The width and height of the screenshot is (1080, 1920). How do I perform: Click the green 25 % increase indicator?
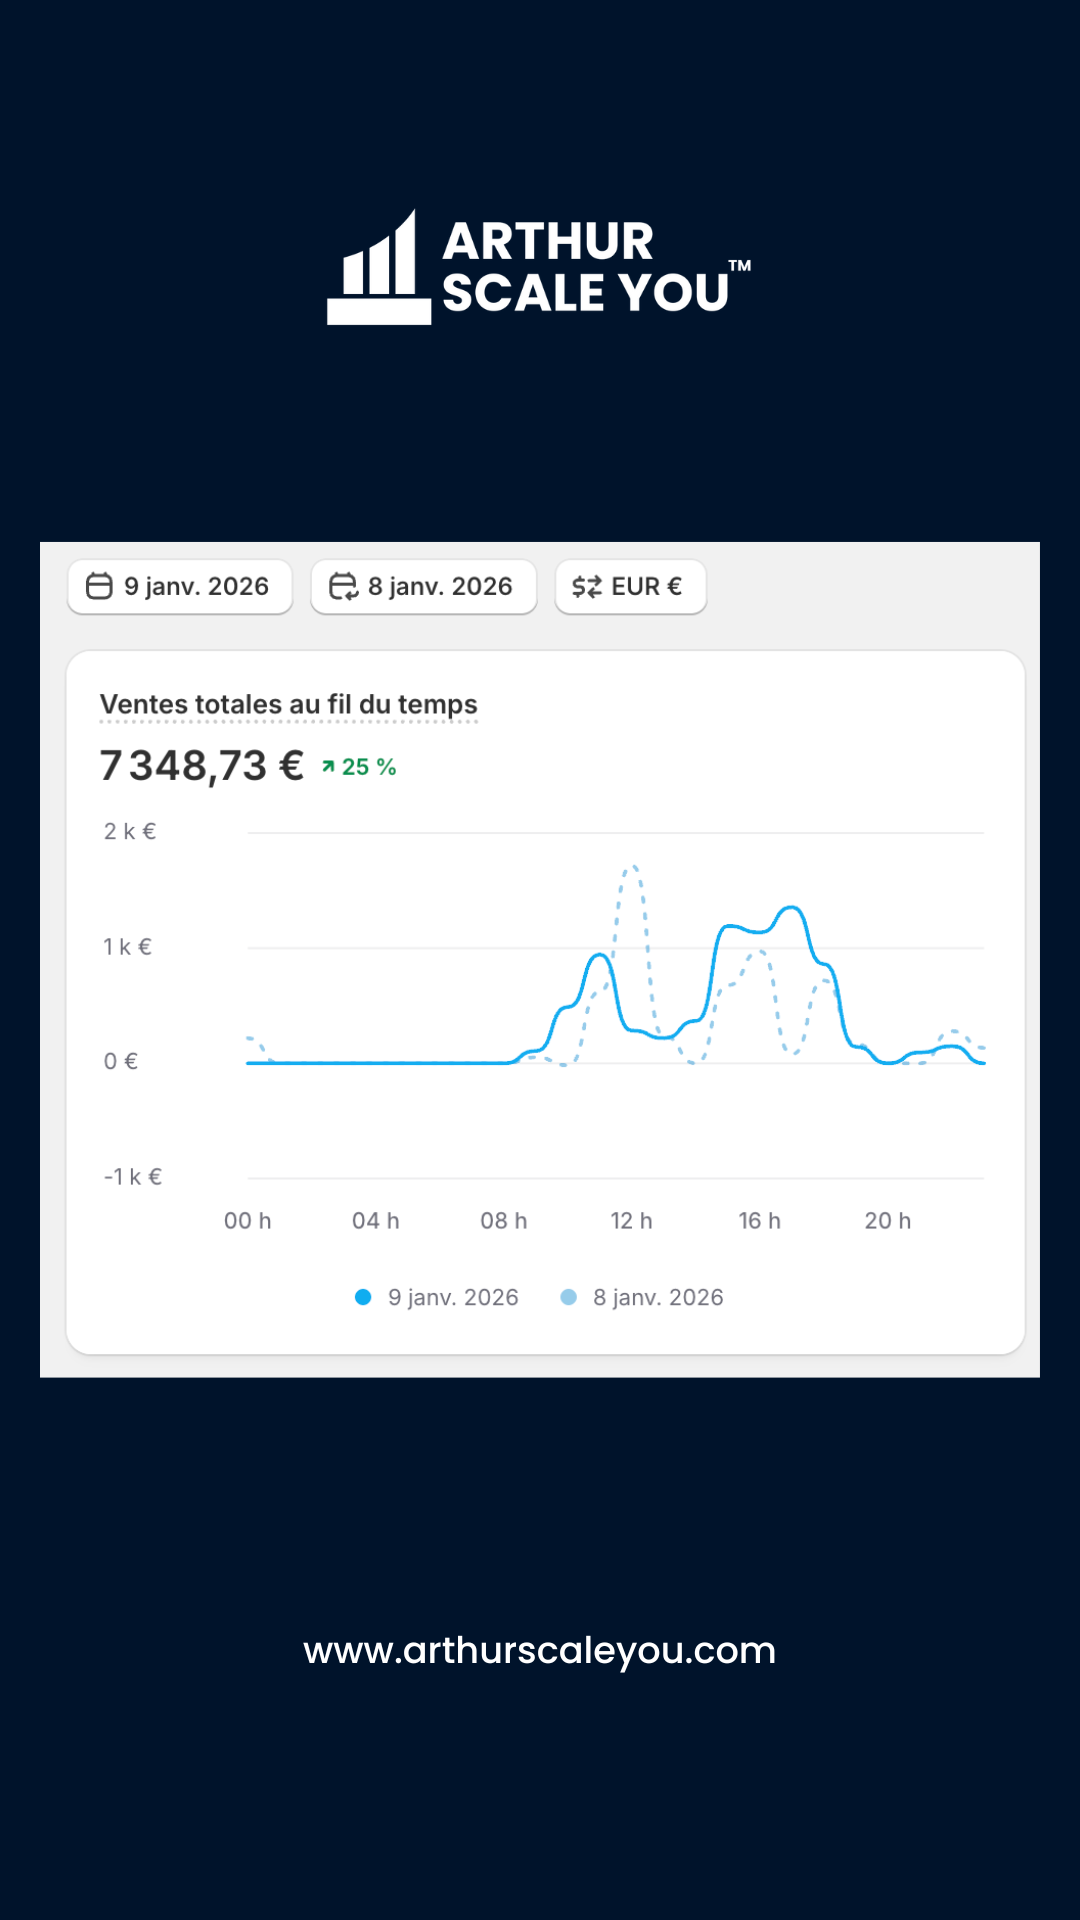(359, 767)
